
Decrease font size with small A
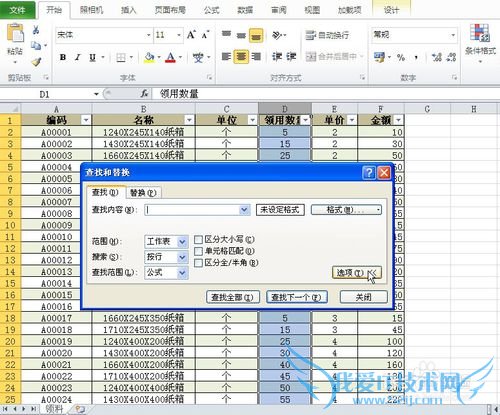206,35
